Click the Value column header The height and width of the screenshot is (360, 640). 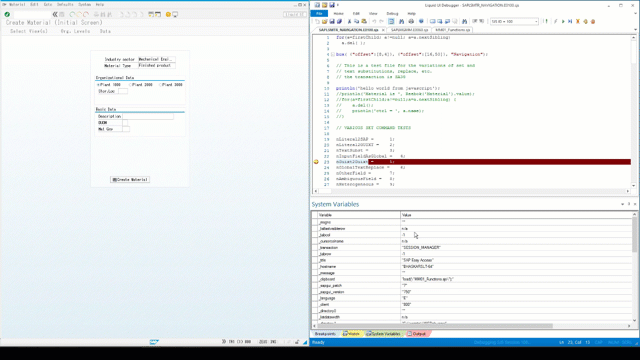[x=516, y=215]
